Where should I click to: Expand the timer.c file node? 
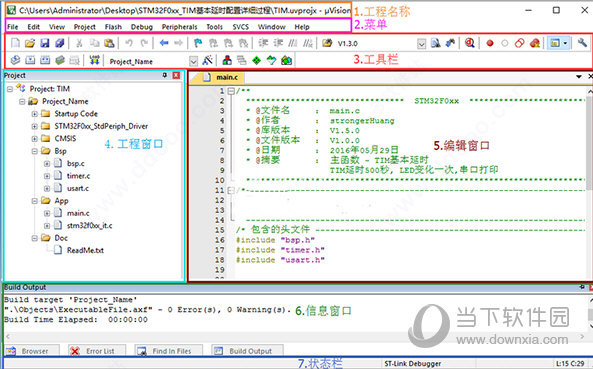point(47,176)
